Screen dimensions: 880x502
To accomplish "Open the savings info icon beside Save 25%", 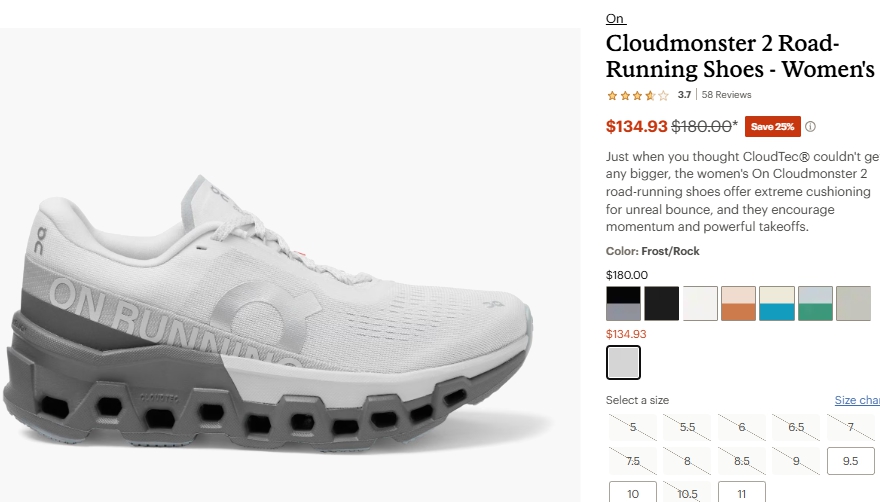I will pyautogui.click(x=810, y=127).
